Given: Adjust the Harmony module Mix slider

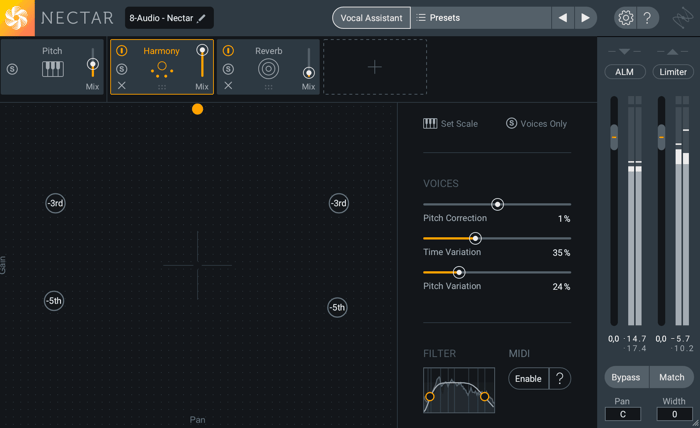Looking at the screenshot, I should pos(202,50).
